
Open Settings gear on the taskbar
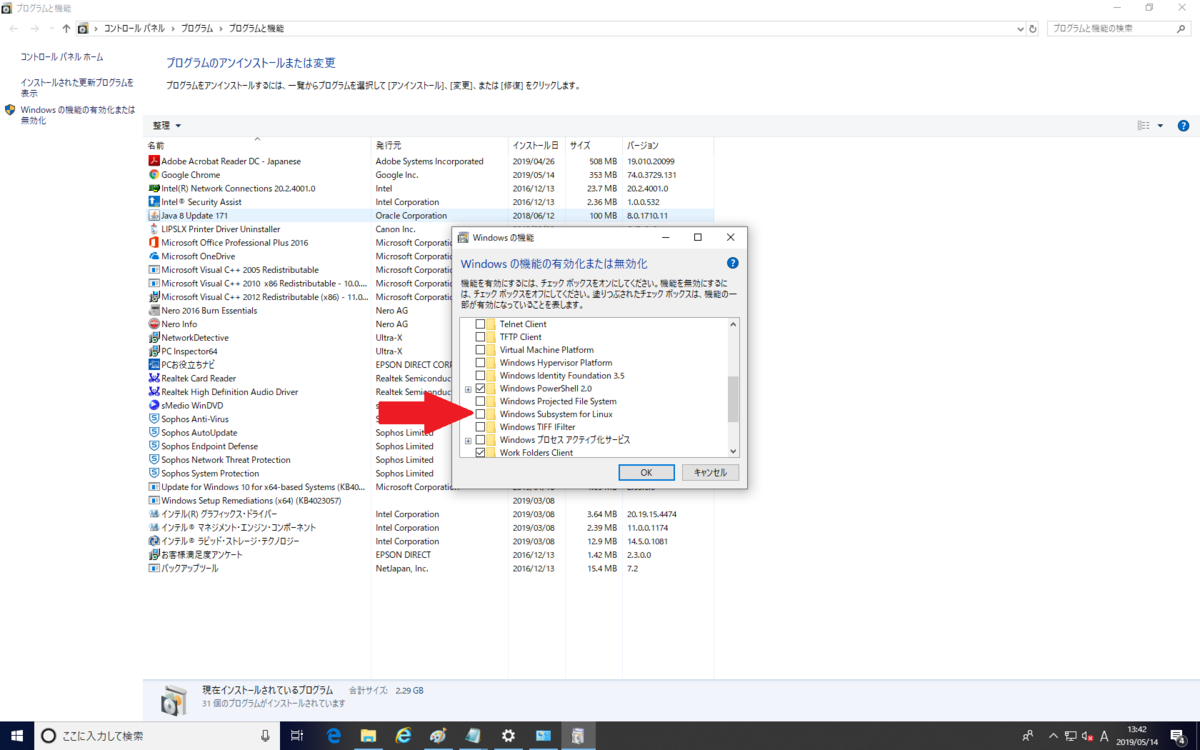[508, 735]
